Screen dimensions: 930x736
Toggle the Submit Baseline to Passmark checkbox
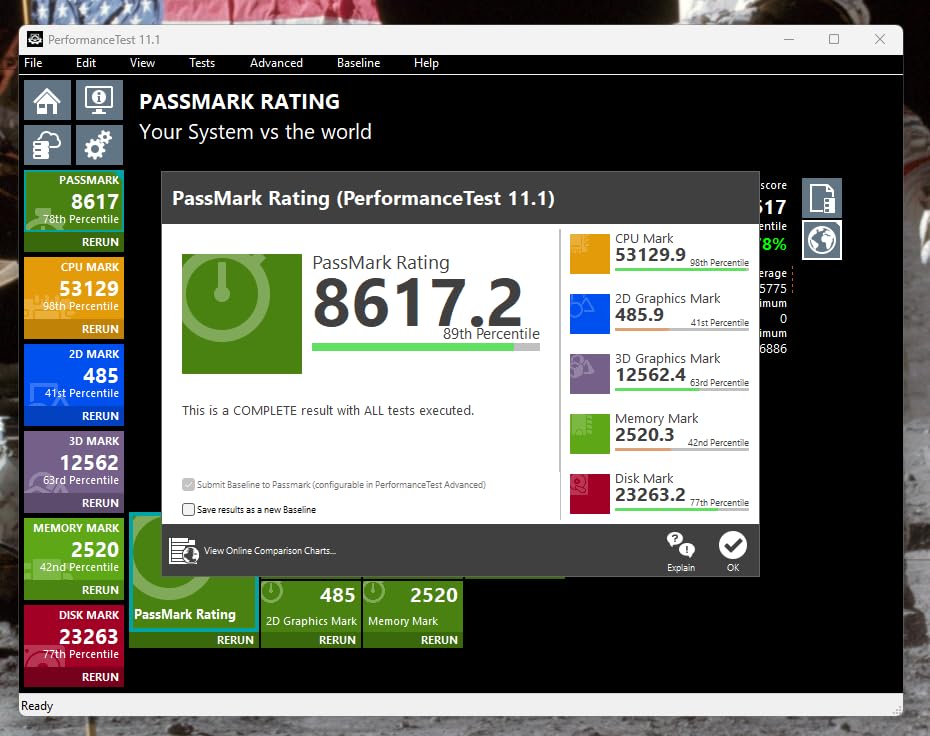pyautogui.click(x=188, y=485)
